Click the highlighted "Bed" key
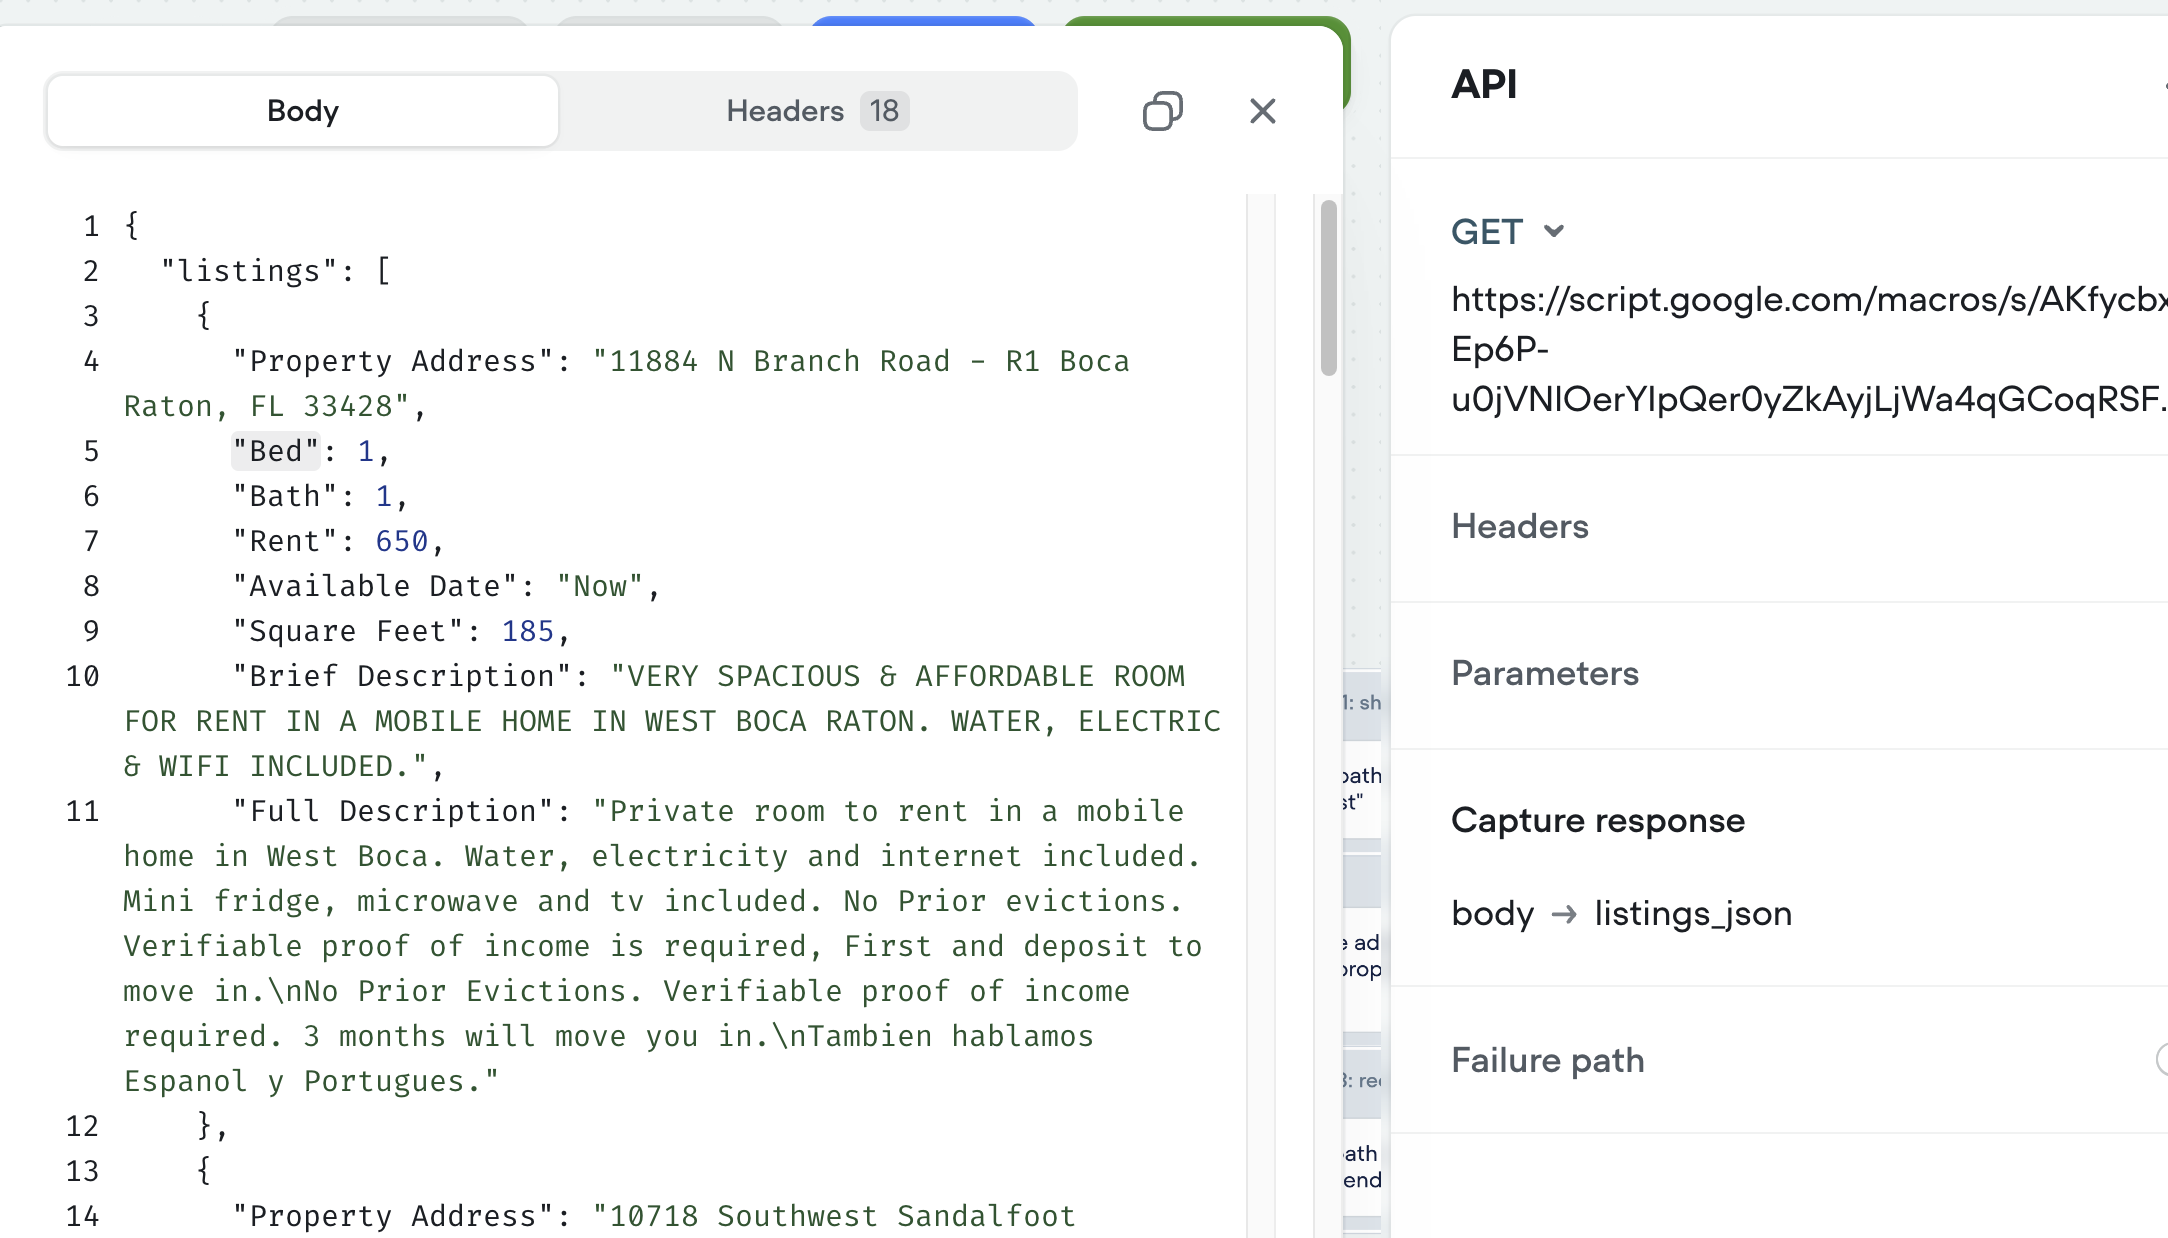2168x1238 pixels. tap(275, 452)
